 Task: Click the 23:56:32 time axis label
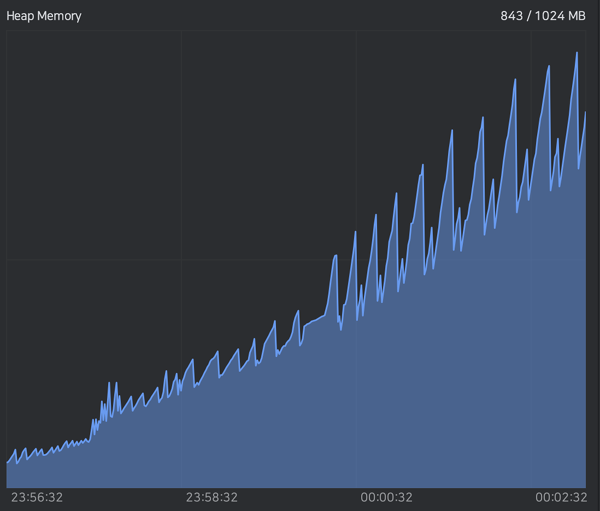tap(37, 497)
